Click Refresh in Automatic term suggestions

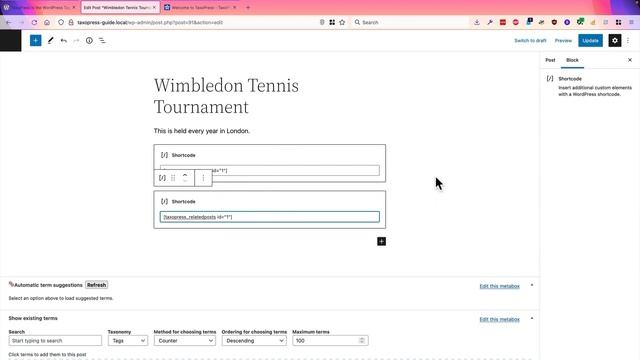click(x=96, y=285)
